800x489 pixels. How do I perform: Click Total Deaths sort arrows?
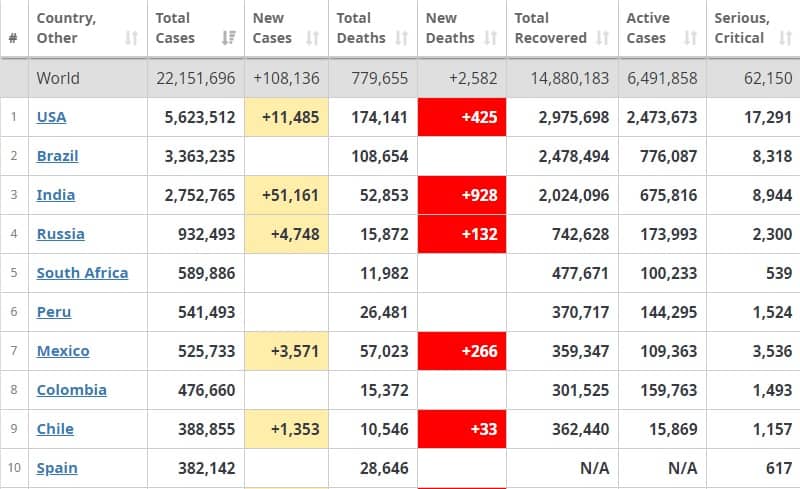[402, 38]
